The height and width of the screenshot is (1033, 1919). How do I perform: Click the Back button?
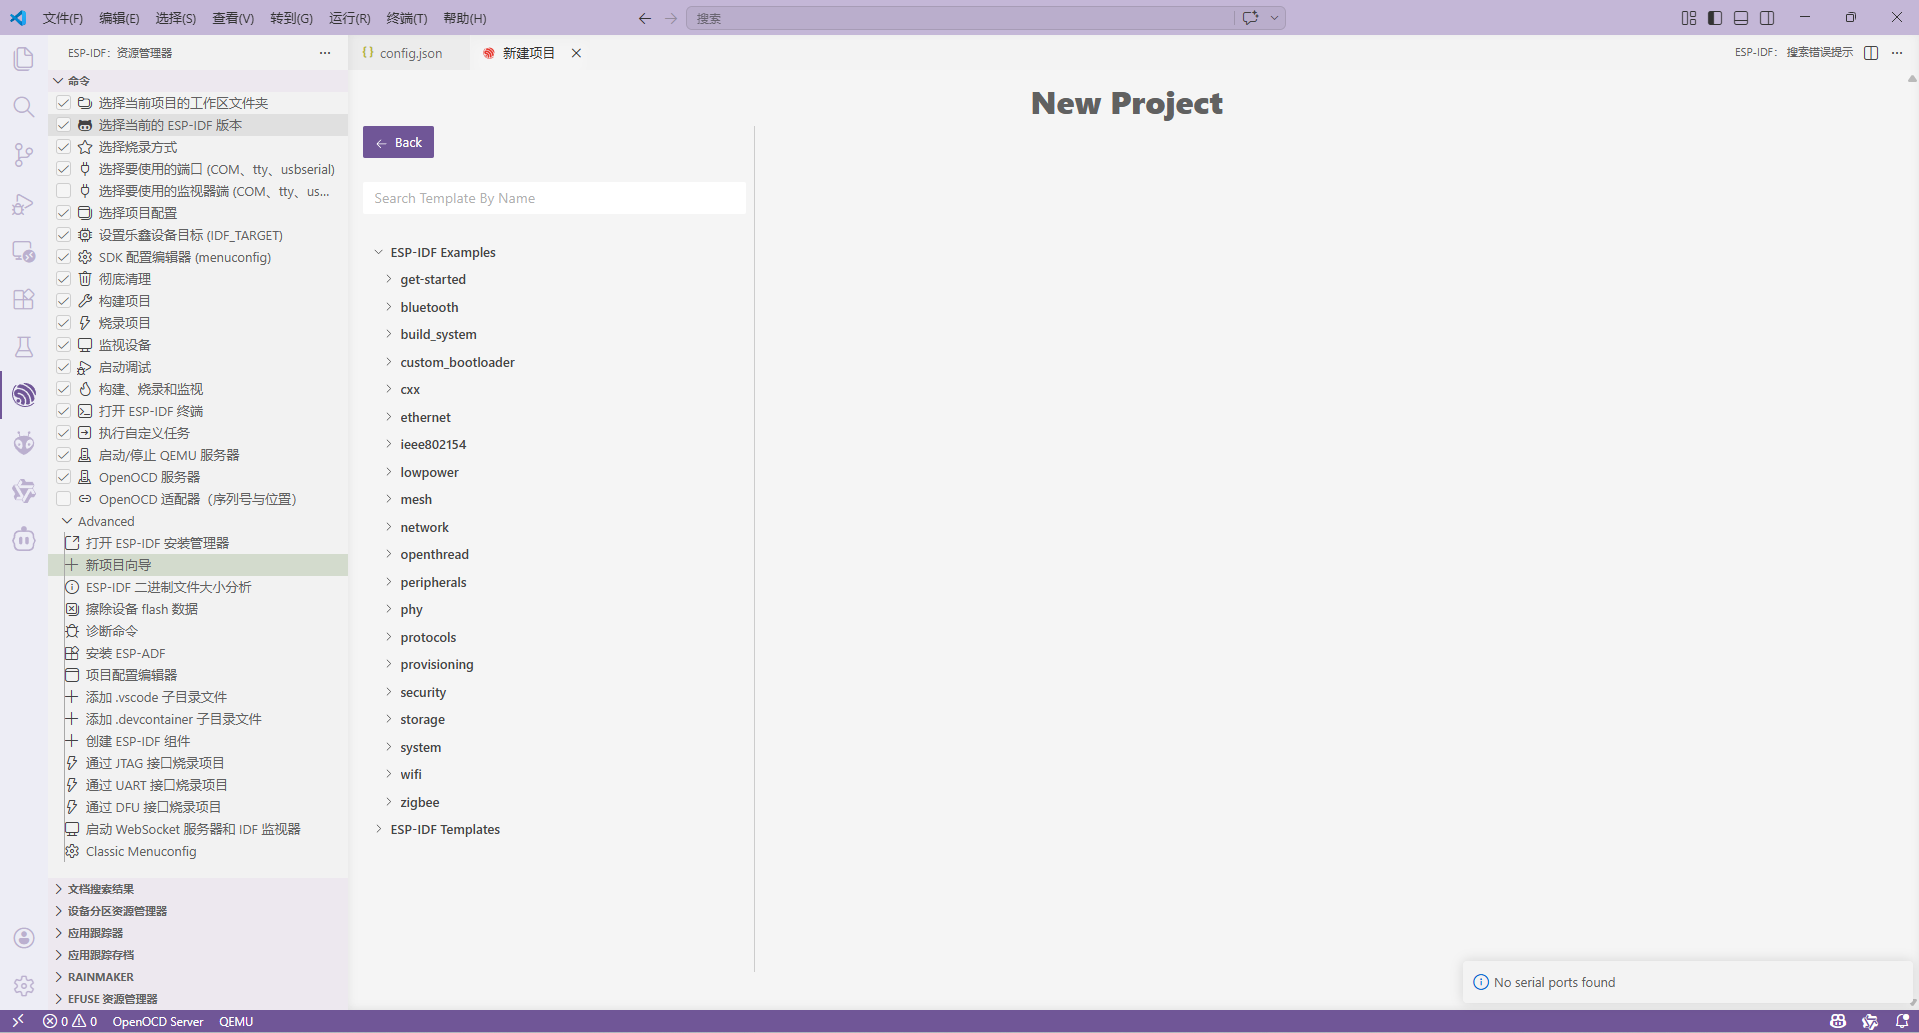click(398, 142)
